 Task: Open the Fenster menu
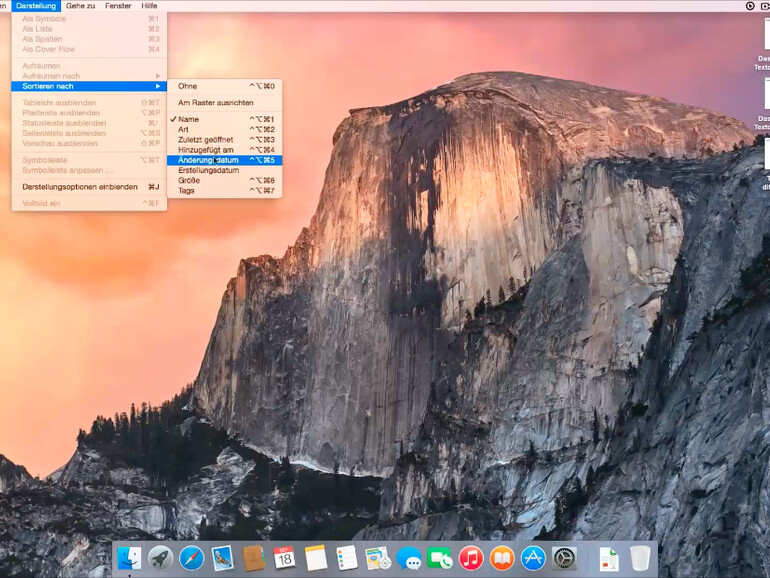[x=118, y=6]
